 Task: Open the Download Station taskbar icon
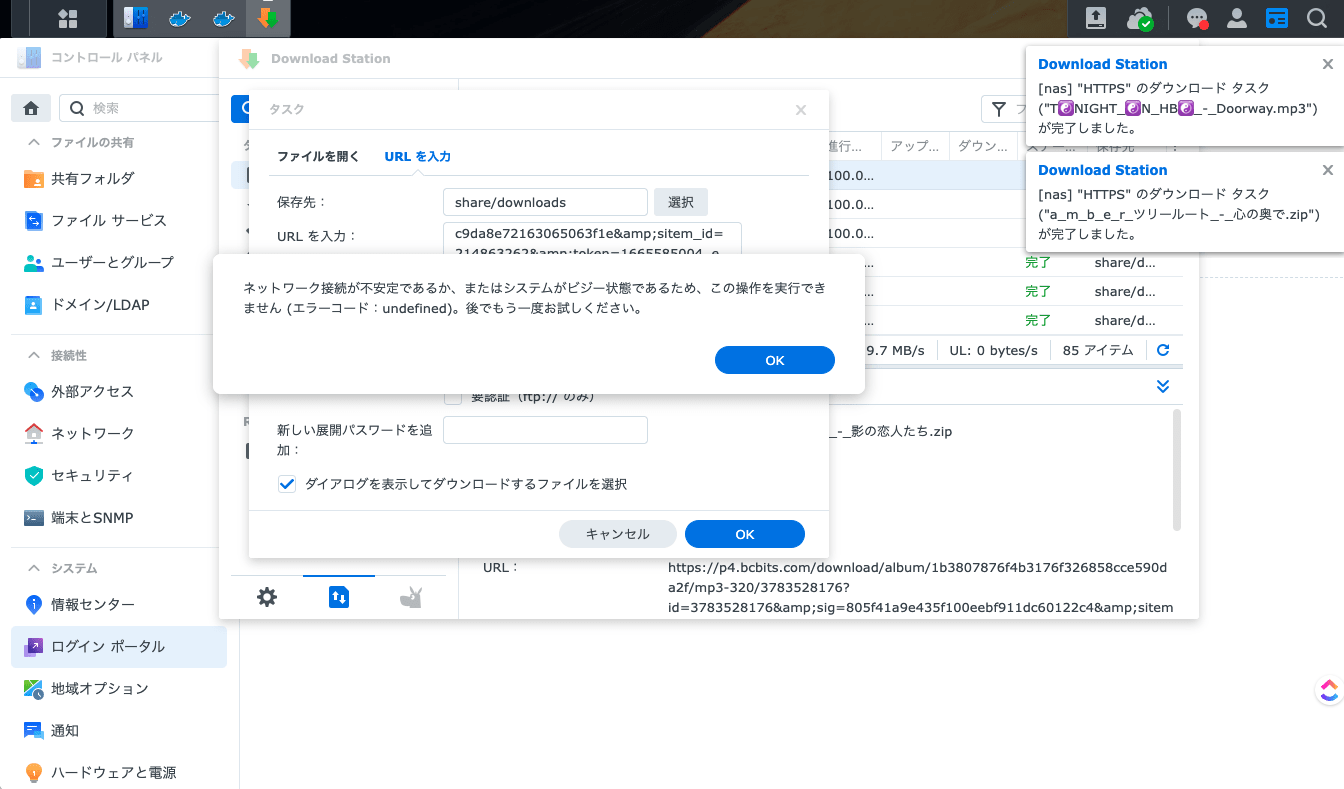tap(268, 18)
